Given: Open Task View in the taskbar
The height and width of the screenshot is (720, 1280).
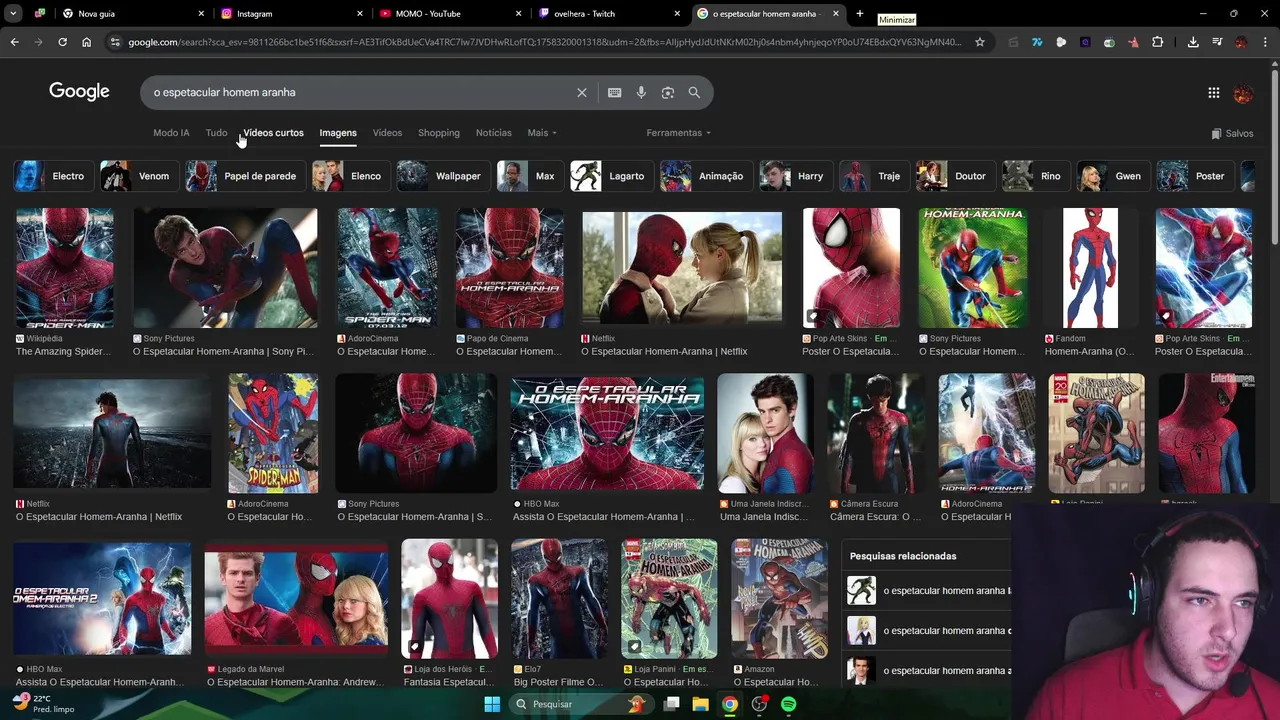Looking at the screenshot, I should [x=671, y=704].
